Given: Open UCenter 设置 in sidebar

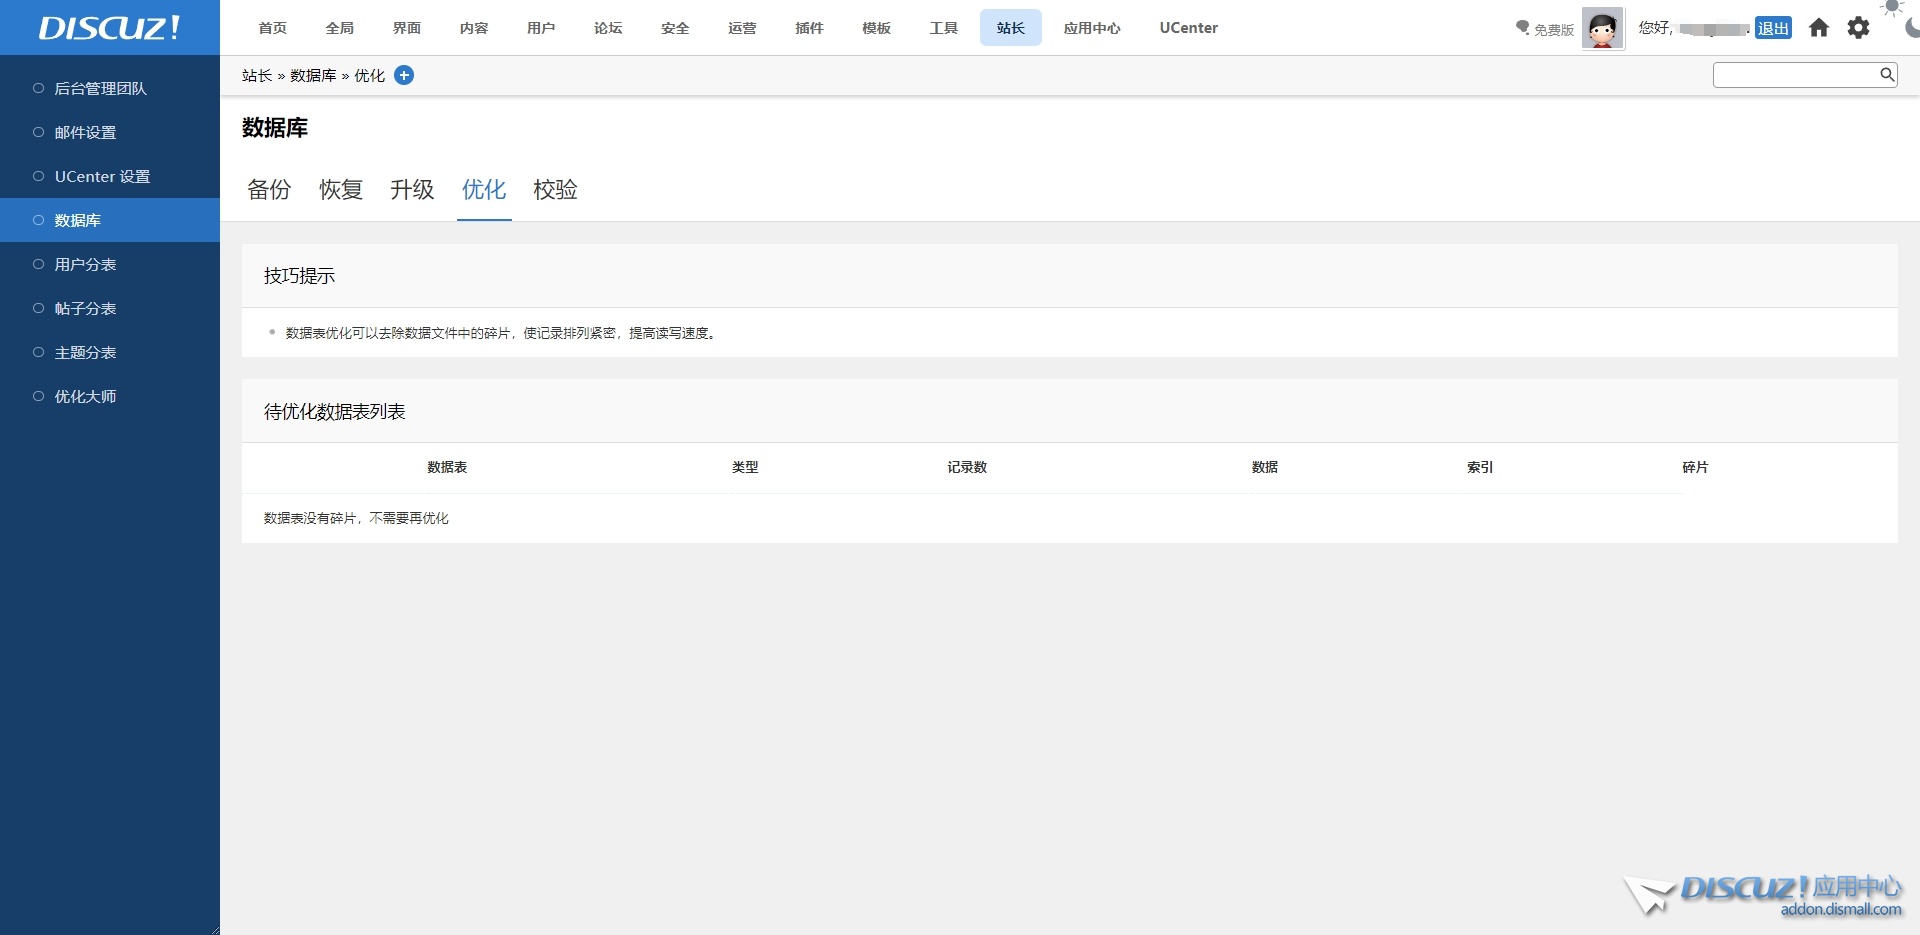Looking at the screenshot, I should pyautogui.click(x=110, y=176).
